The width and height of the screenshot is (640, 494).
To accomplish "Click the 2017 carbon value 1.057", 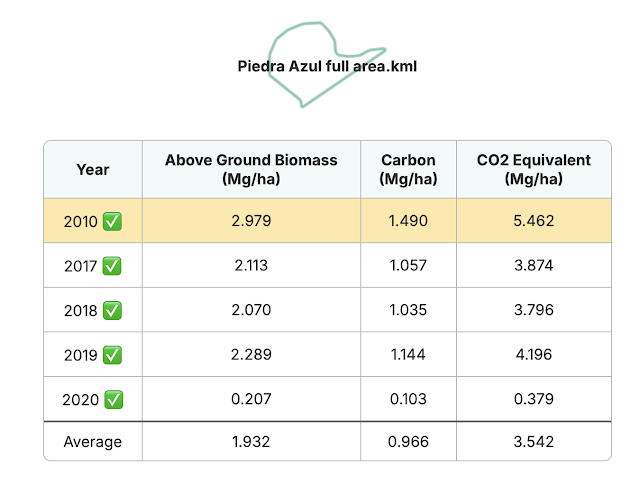I will click(408, 265).
